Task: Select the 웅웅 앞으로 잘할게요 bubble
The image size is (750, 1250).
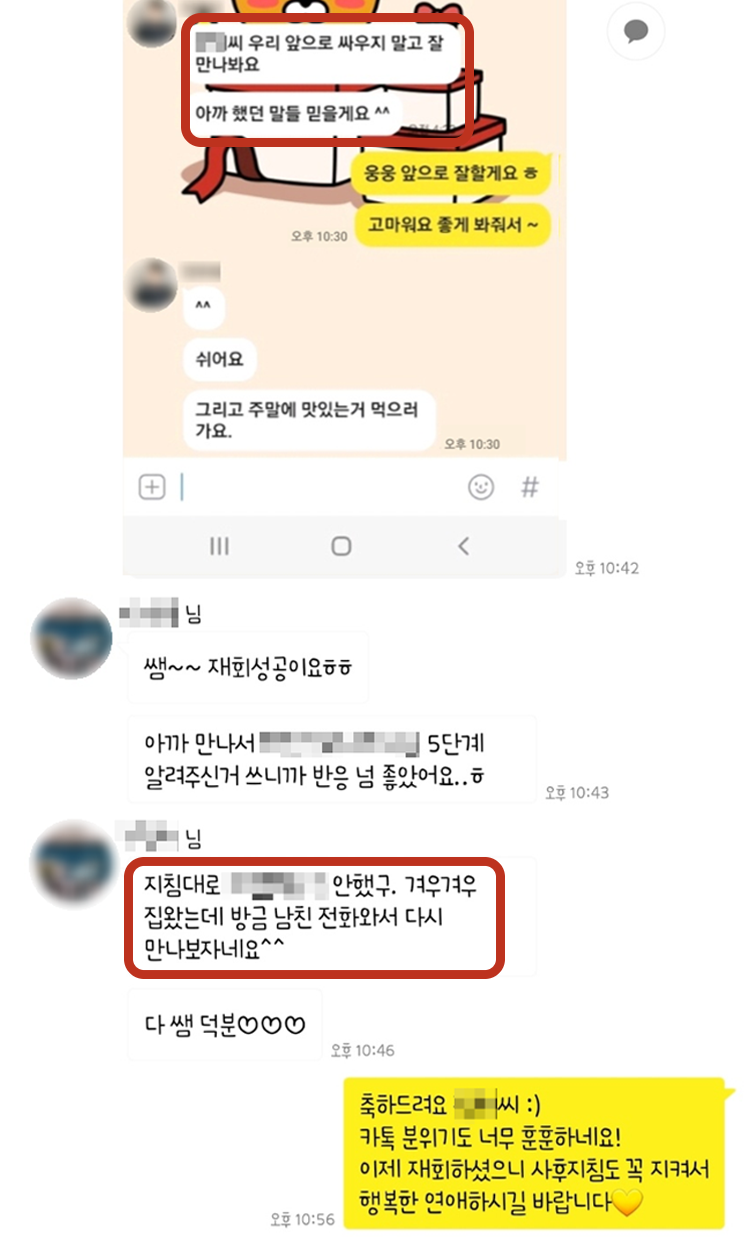Action: click(x=451, y=174)
